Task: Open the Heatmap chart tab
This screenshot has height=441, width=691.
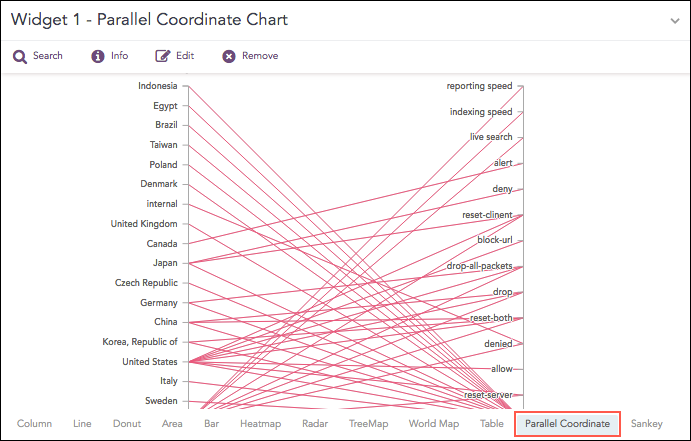Action: [x=260, y=424]
